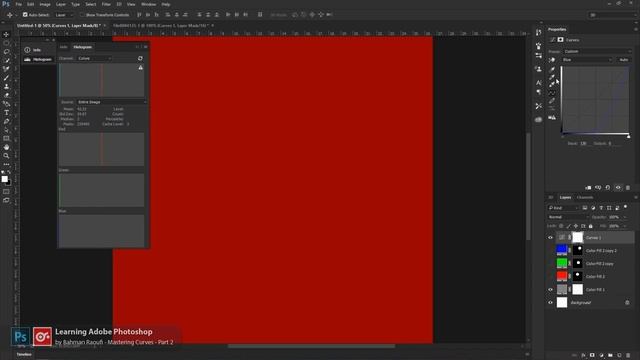Adjust the white point slider under the curve
The height and width of the screenshot is (360, 640).
629,136
